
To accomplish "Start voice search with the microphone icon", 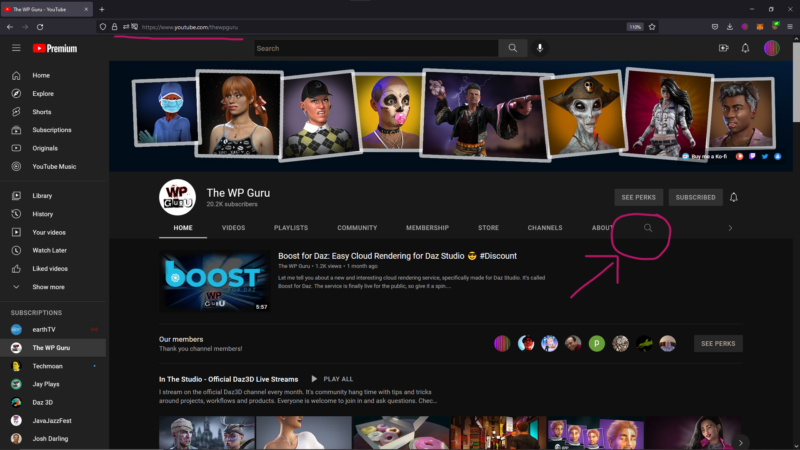I will 540,48.
